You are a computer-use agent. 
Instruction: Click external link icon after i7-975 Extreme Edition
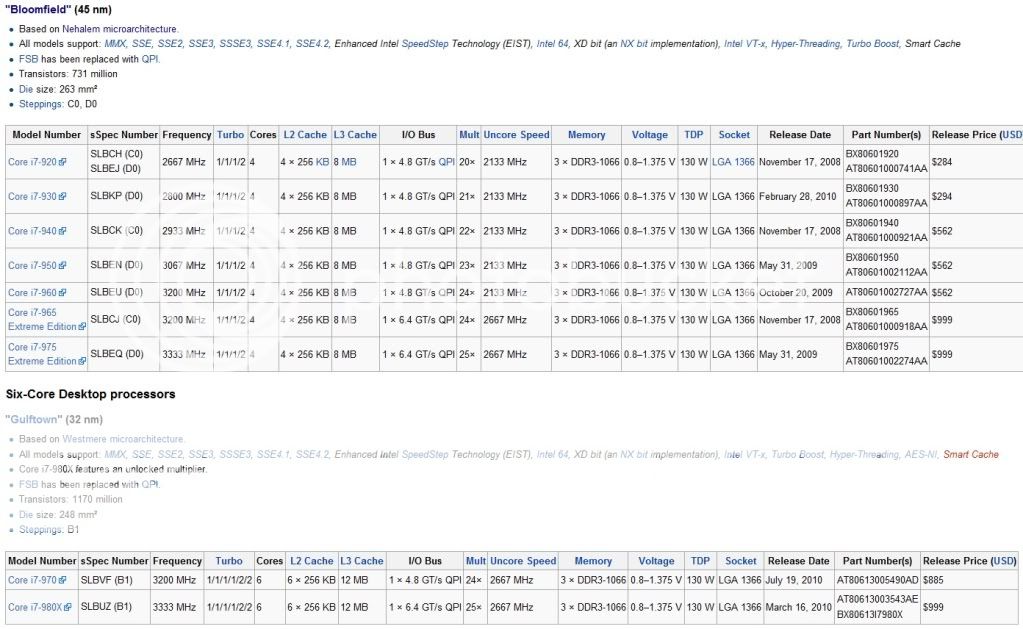click(81, 361)
